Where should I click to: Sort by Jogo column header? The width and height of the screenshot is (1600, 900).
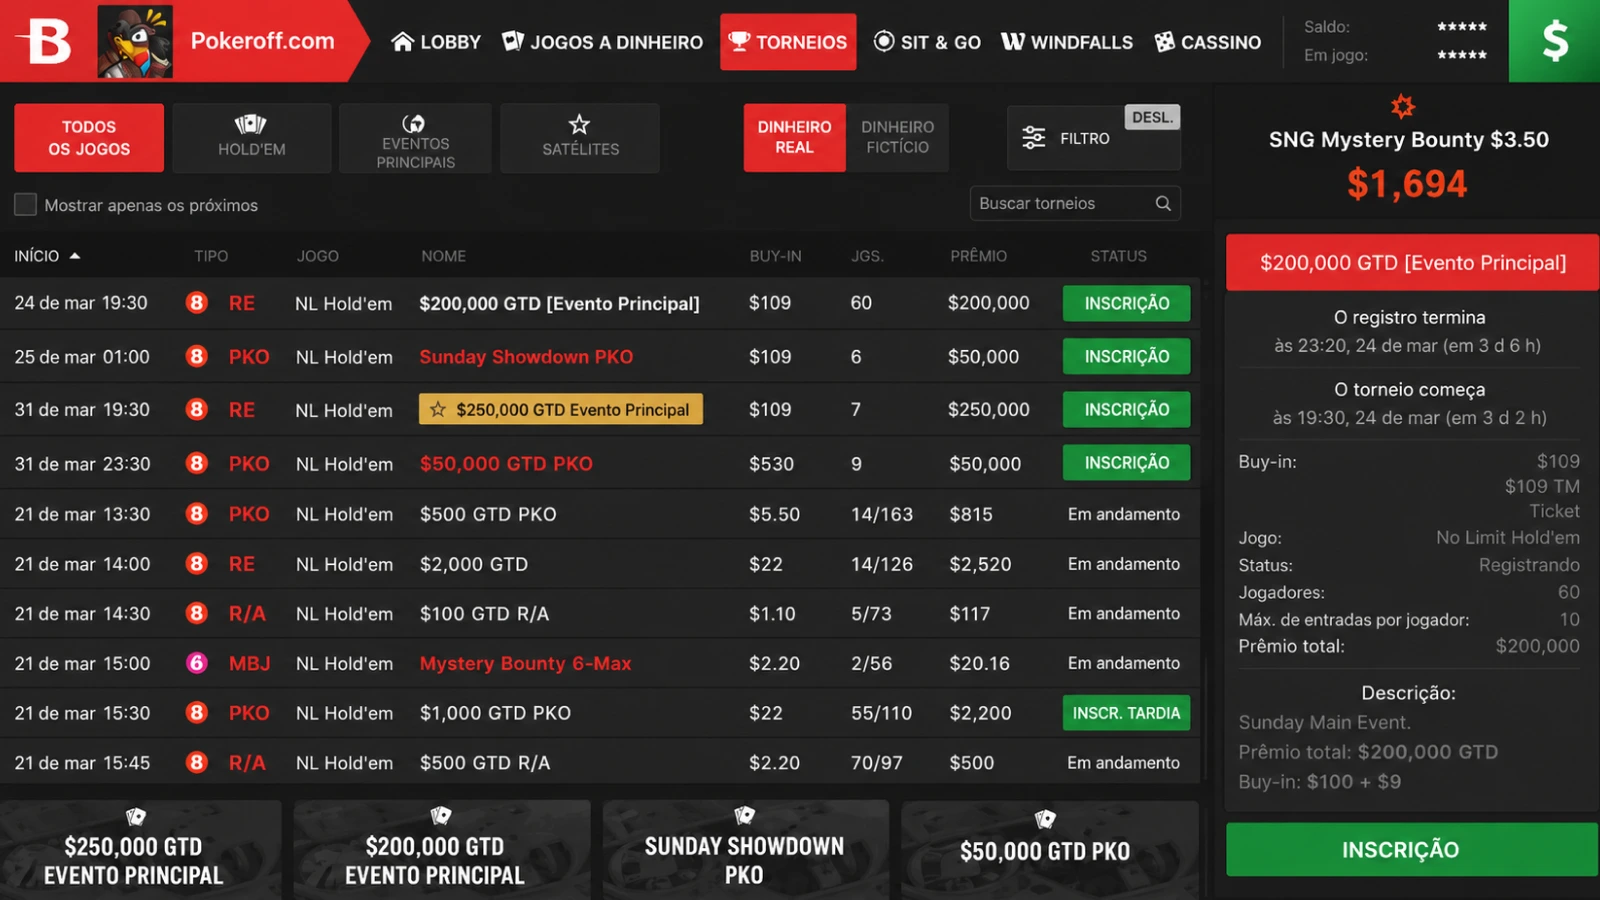coord(317,256)
